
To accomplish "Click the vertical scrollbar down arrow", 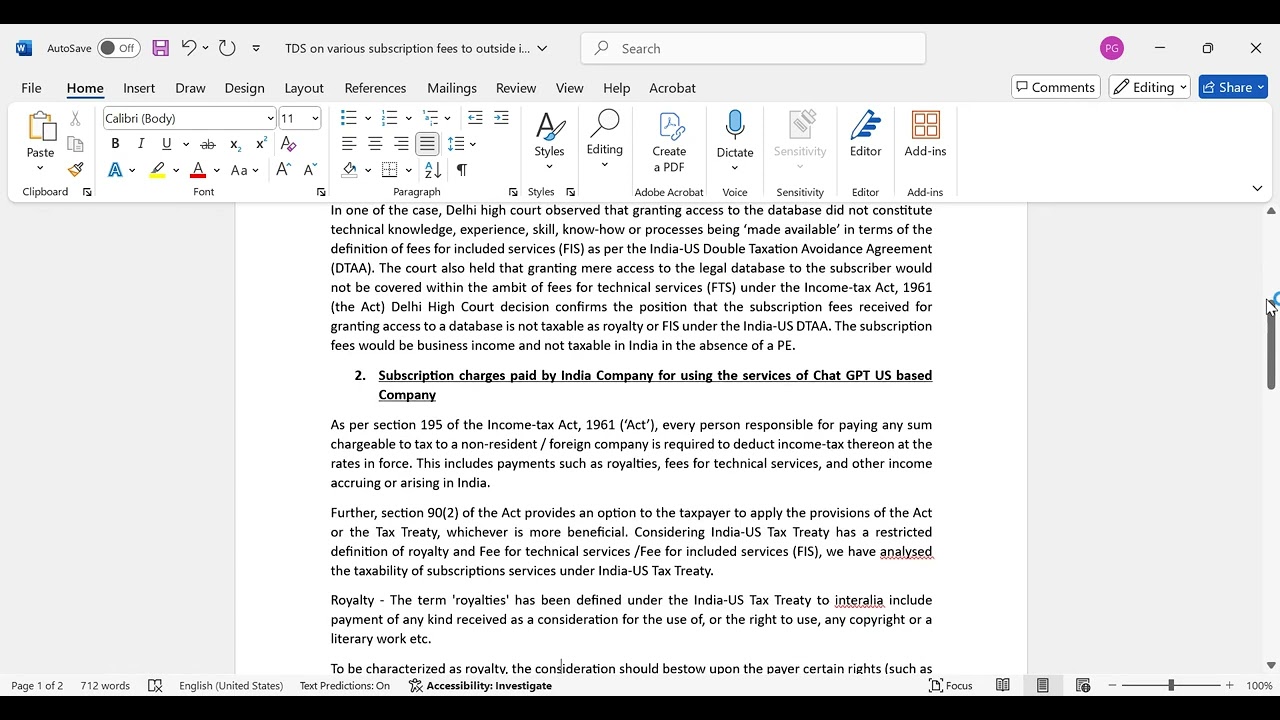I will (x=1271, y=665).
